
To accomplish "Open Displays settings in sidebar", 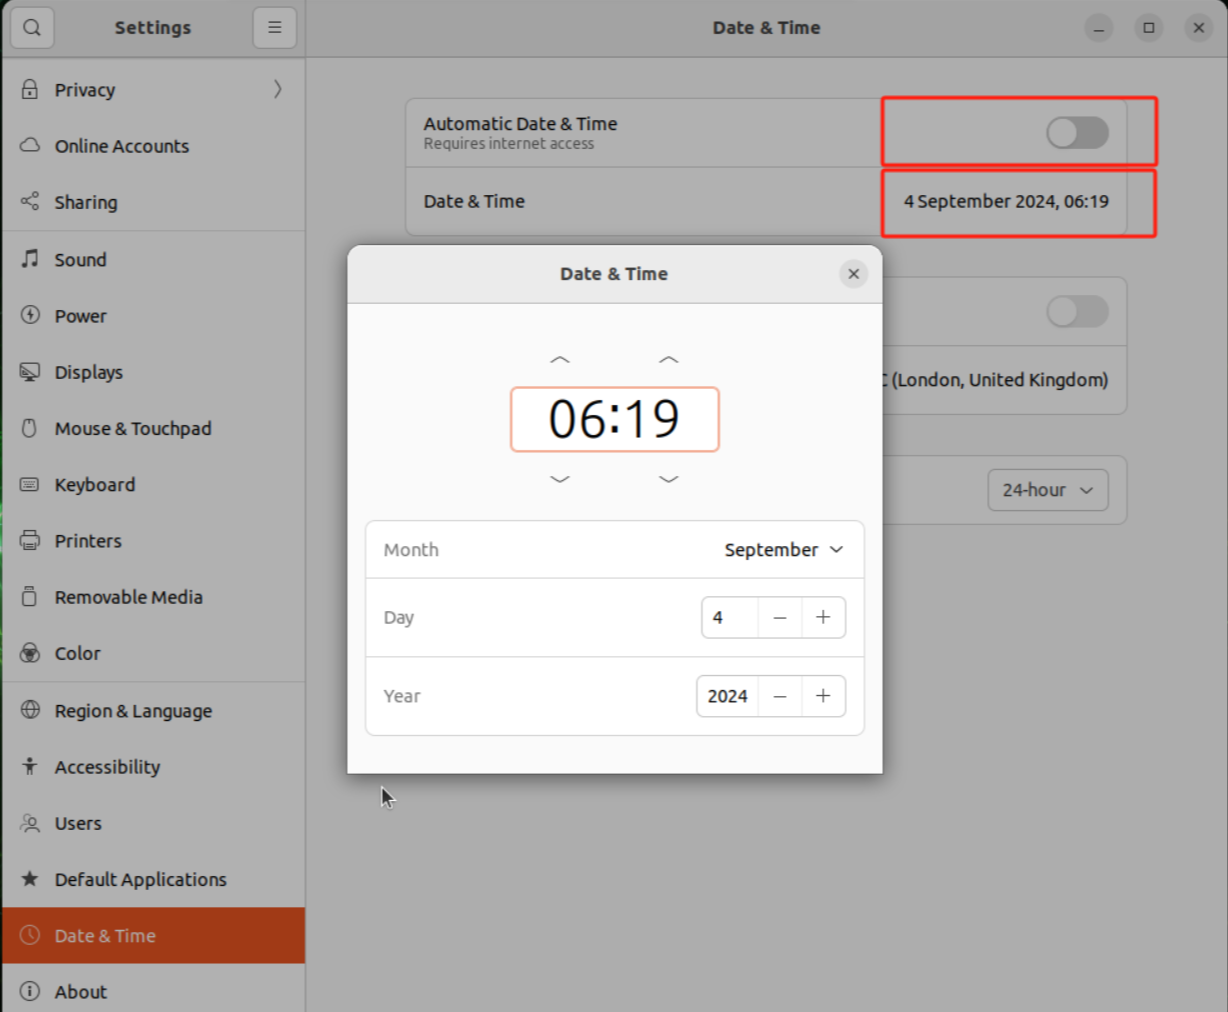I will click(x=88, y=372).
